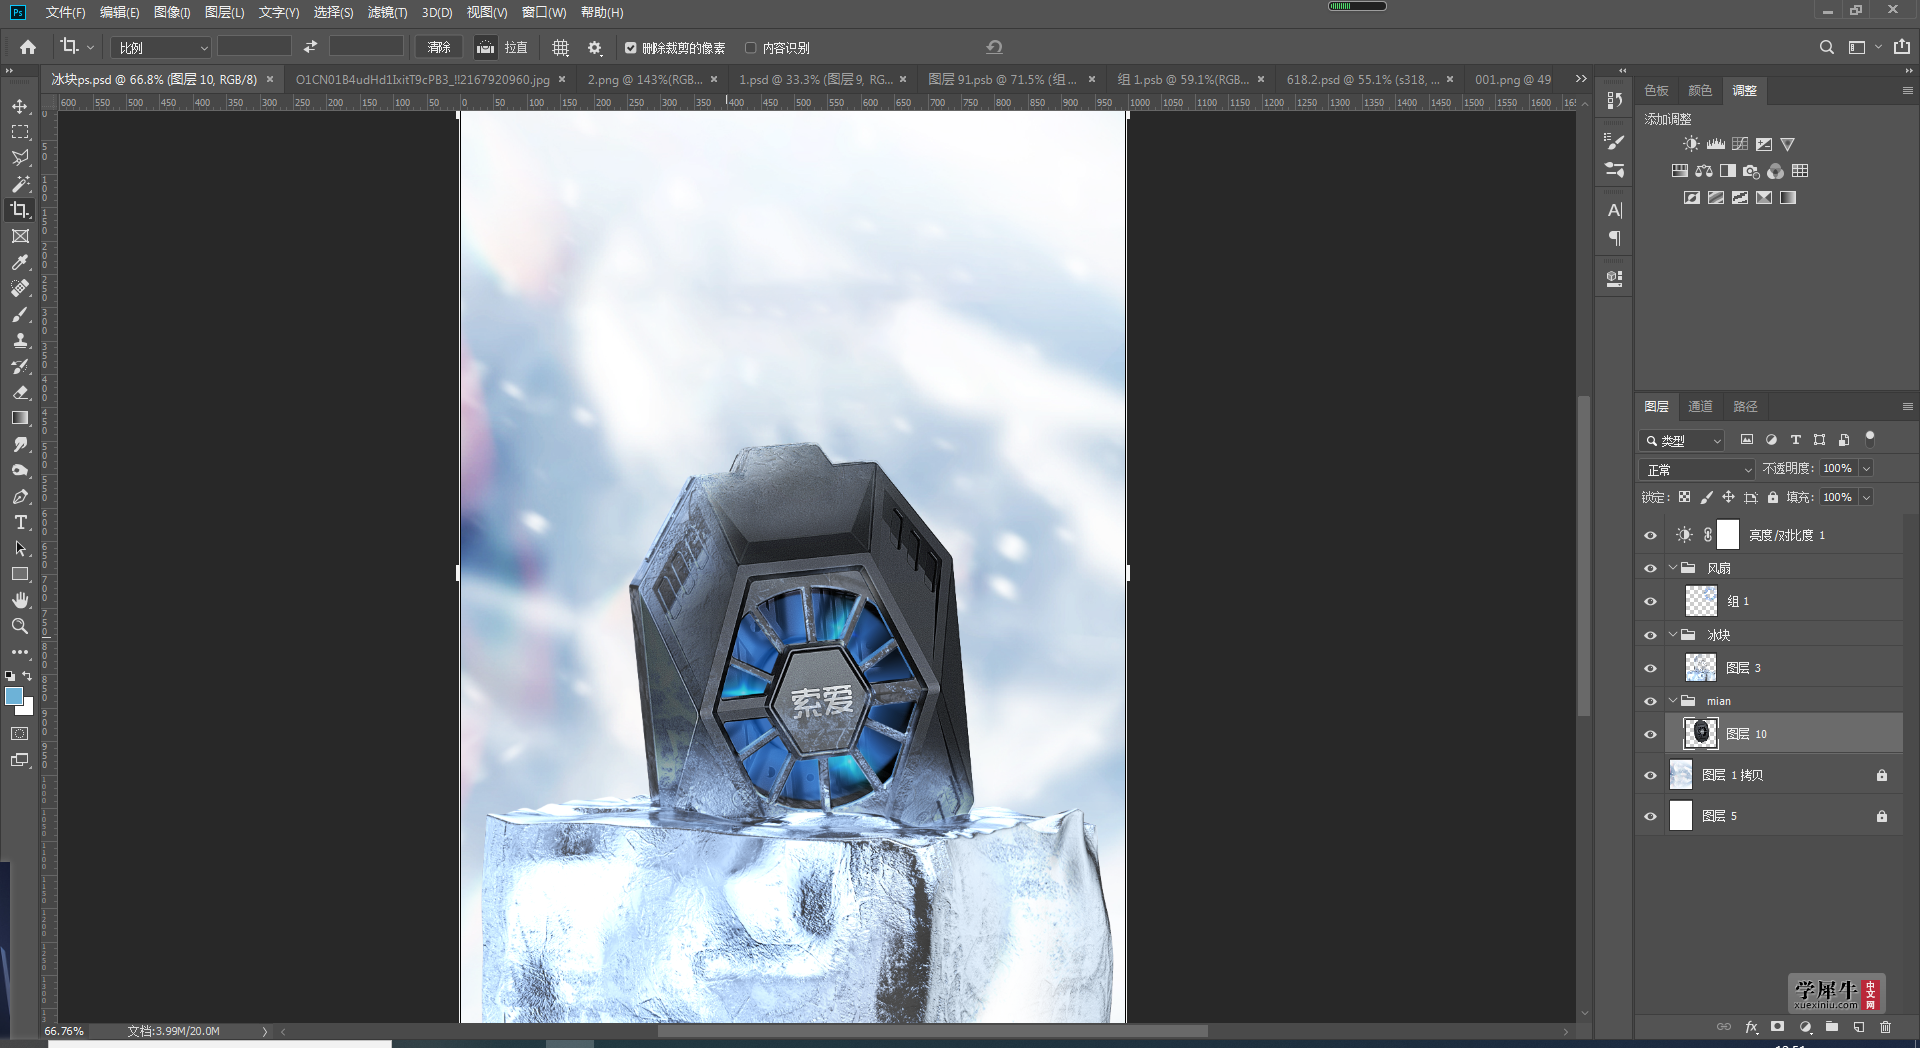
Task: Add layer style with fx icon
Action: [1751, 1027]
